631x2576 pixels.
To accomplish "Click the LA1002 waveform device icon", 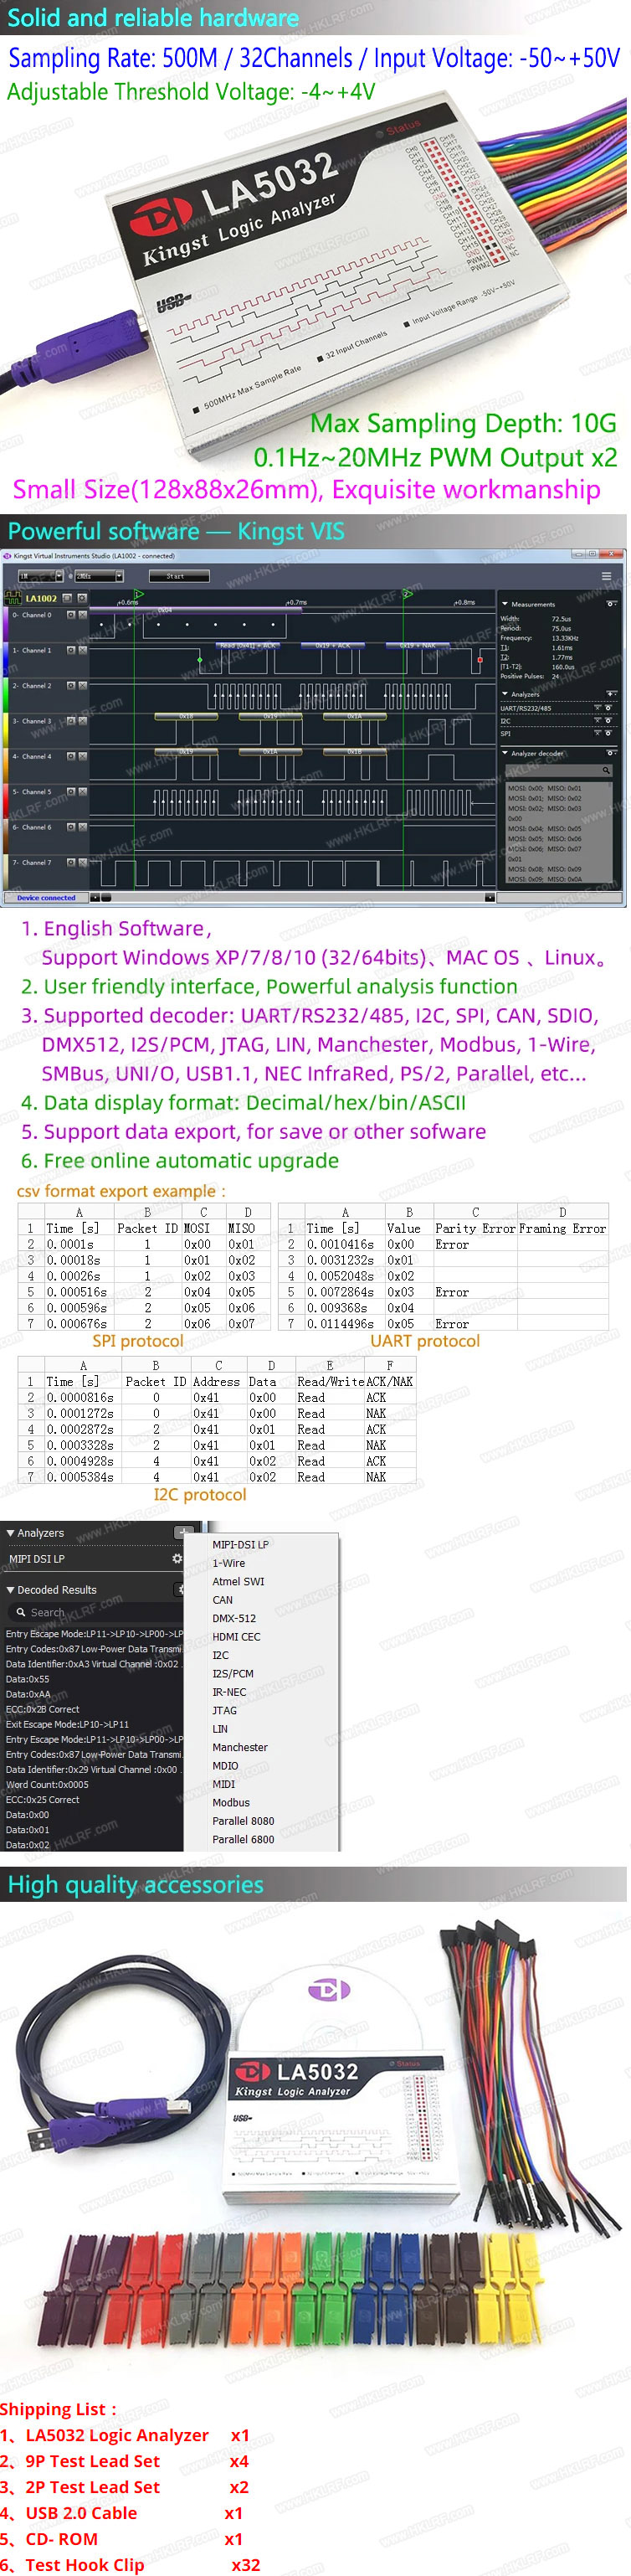I will [13, 598].
